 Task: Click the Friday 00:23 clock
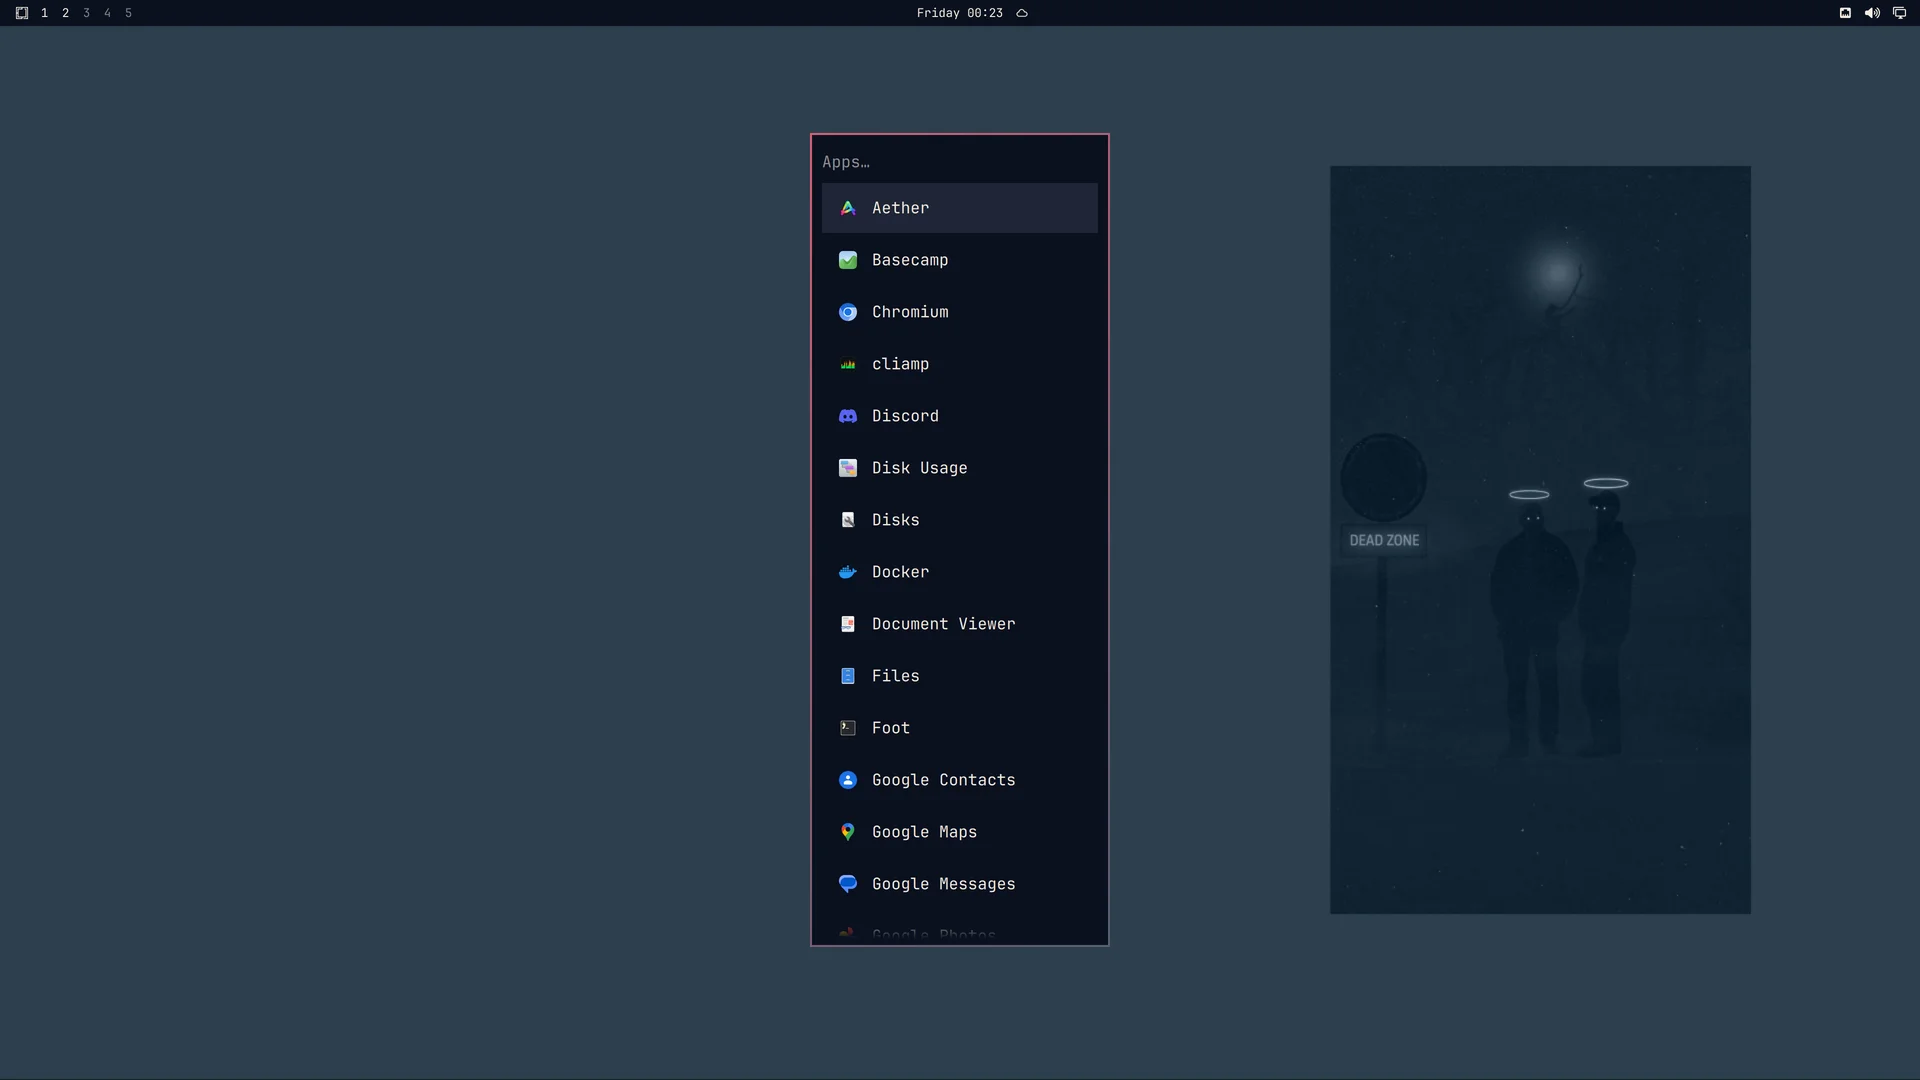pyautogui.click(x=959, y=13)
